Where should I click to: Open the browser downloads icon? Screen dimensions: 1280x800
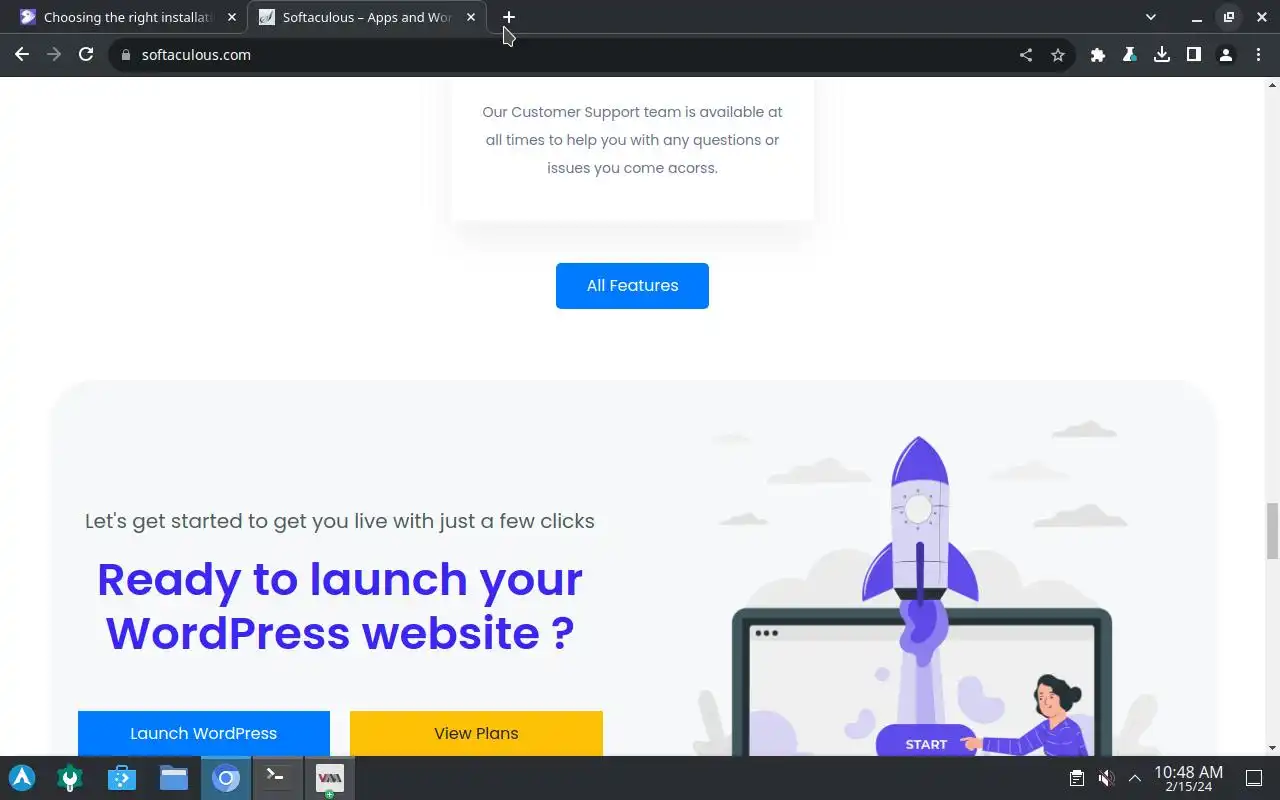pyautogui.click(x=1162, y=55)
